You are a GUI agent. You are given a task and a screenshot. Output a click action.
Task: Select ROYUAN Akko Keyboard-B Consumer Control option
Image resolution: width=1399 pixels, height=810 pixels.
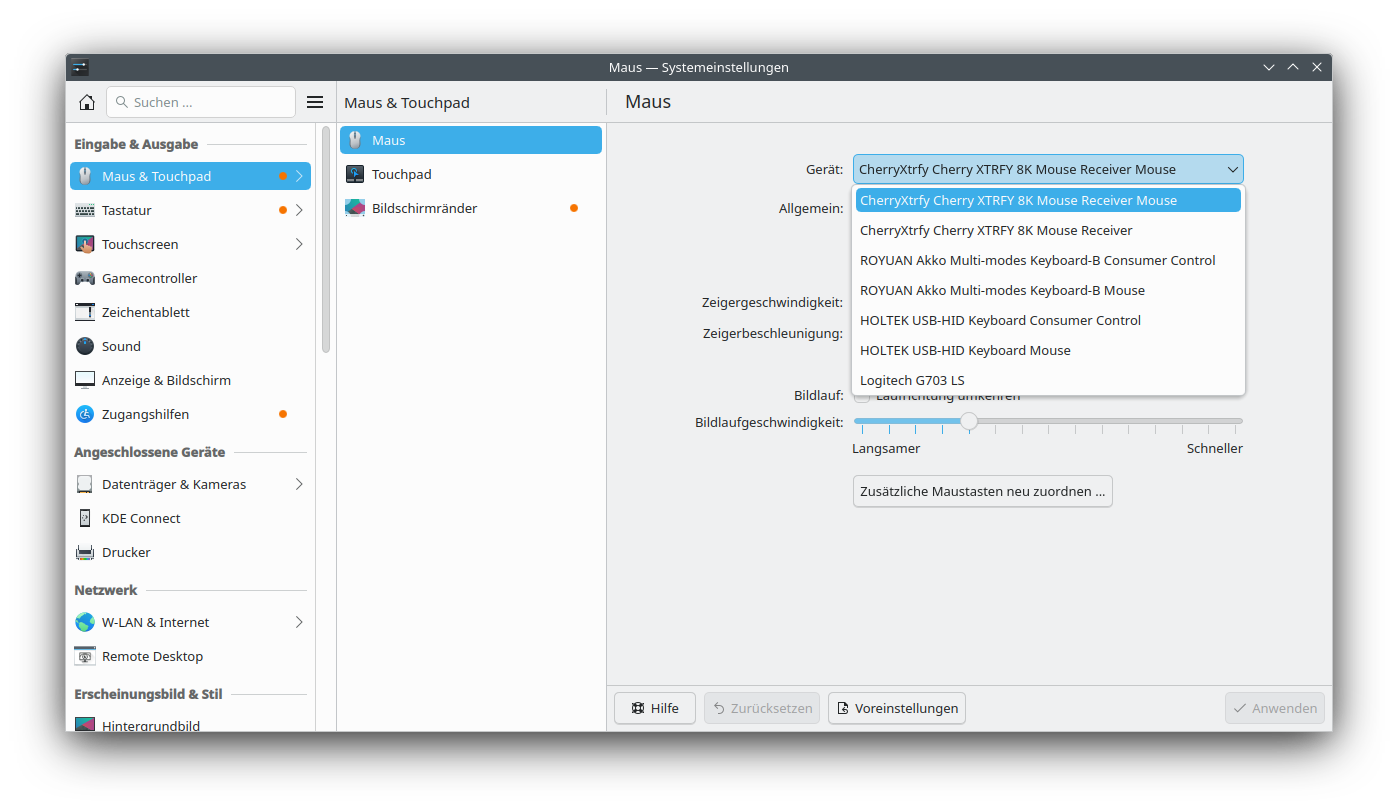tap(1048, 260)
